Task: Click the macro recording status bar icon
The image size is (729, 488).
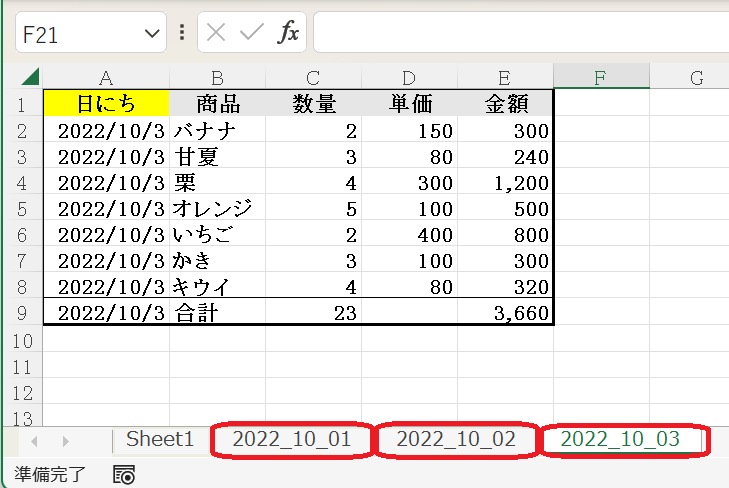Action: point(124,475)
